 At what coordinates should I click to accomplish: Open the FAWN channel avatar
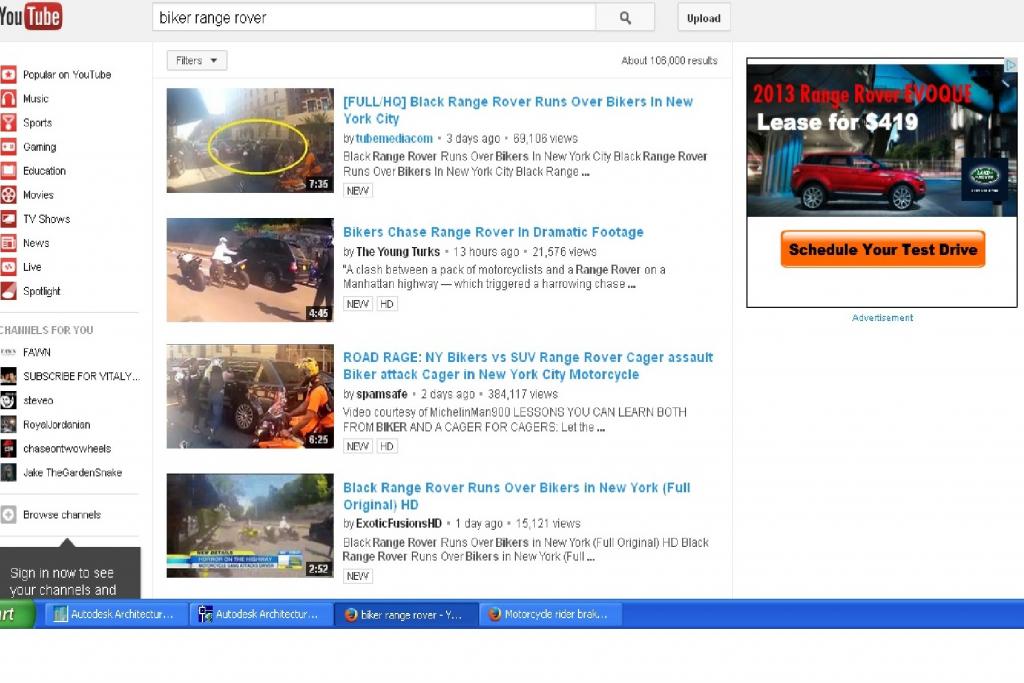coord(8,353)
